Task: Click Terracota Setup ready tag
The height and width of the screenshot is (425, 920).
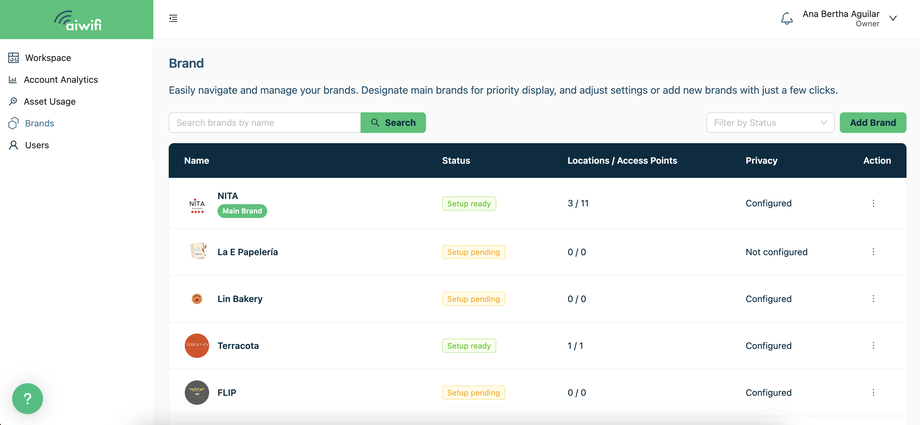Action: coord(469,346)
